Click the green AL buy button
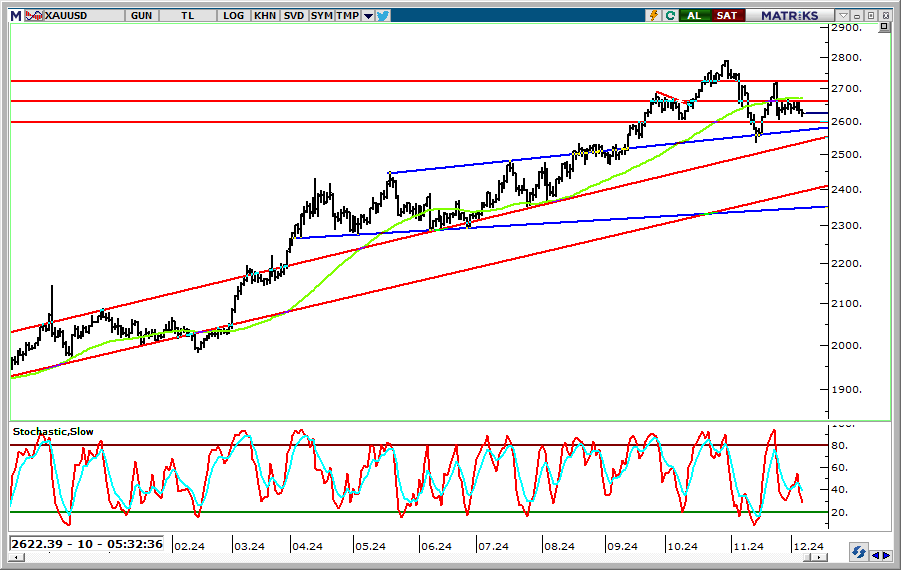 click(694, 15)
